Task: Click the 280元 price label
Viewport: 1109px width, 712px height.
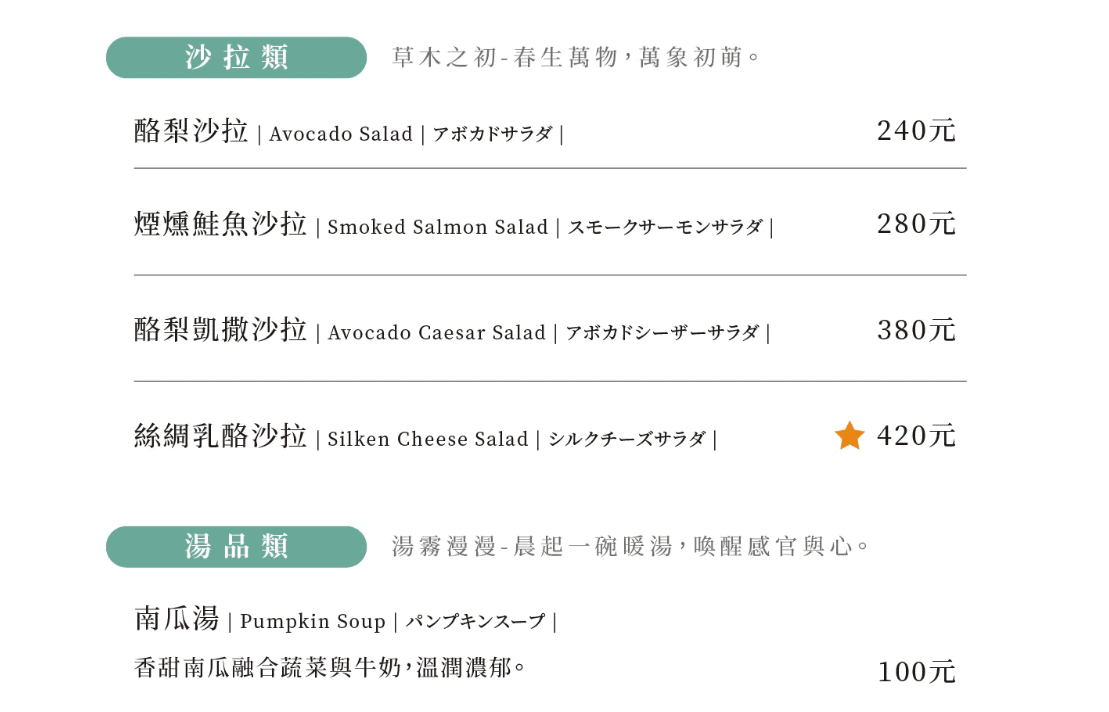Action: pyautogui.click(x=916, y=224)
